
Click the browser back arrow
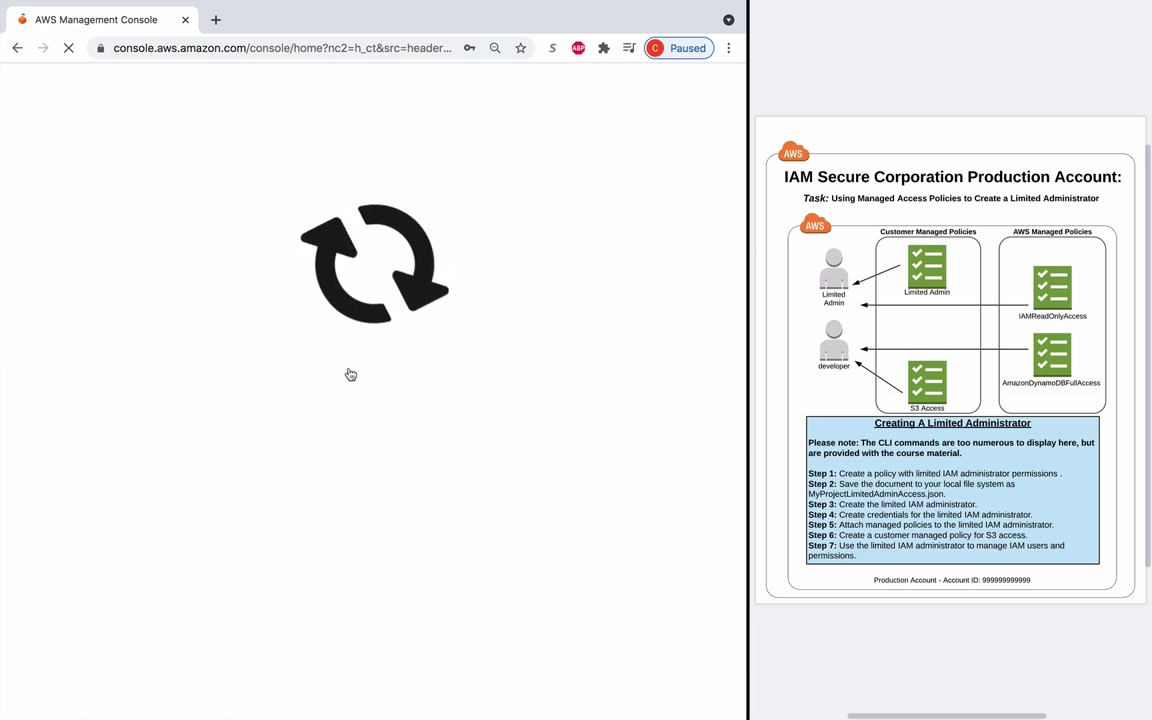pos(18,48)
